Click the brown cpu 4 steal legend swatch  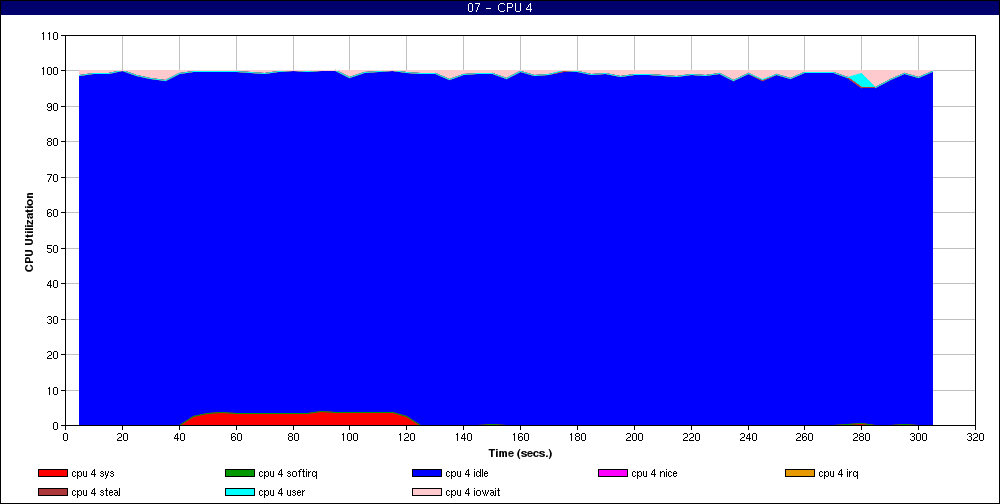[52, 493]
